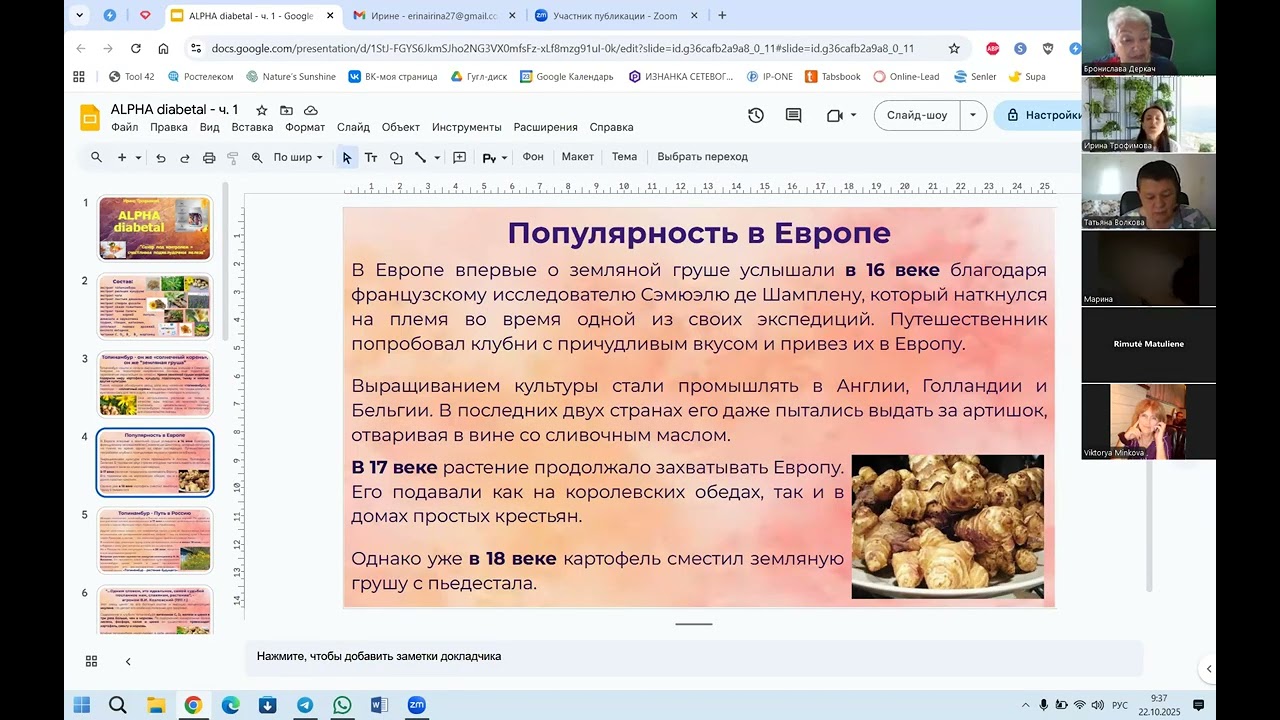1280x720 pixels.
Task: Show all comments panel
Action: click(x=794, y=115)
